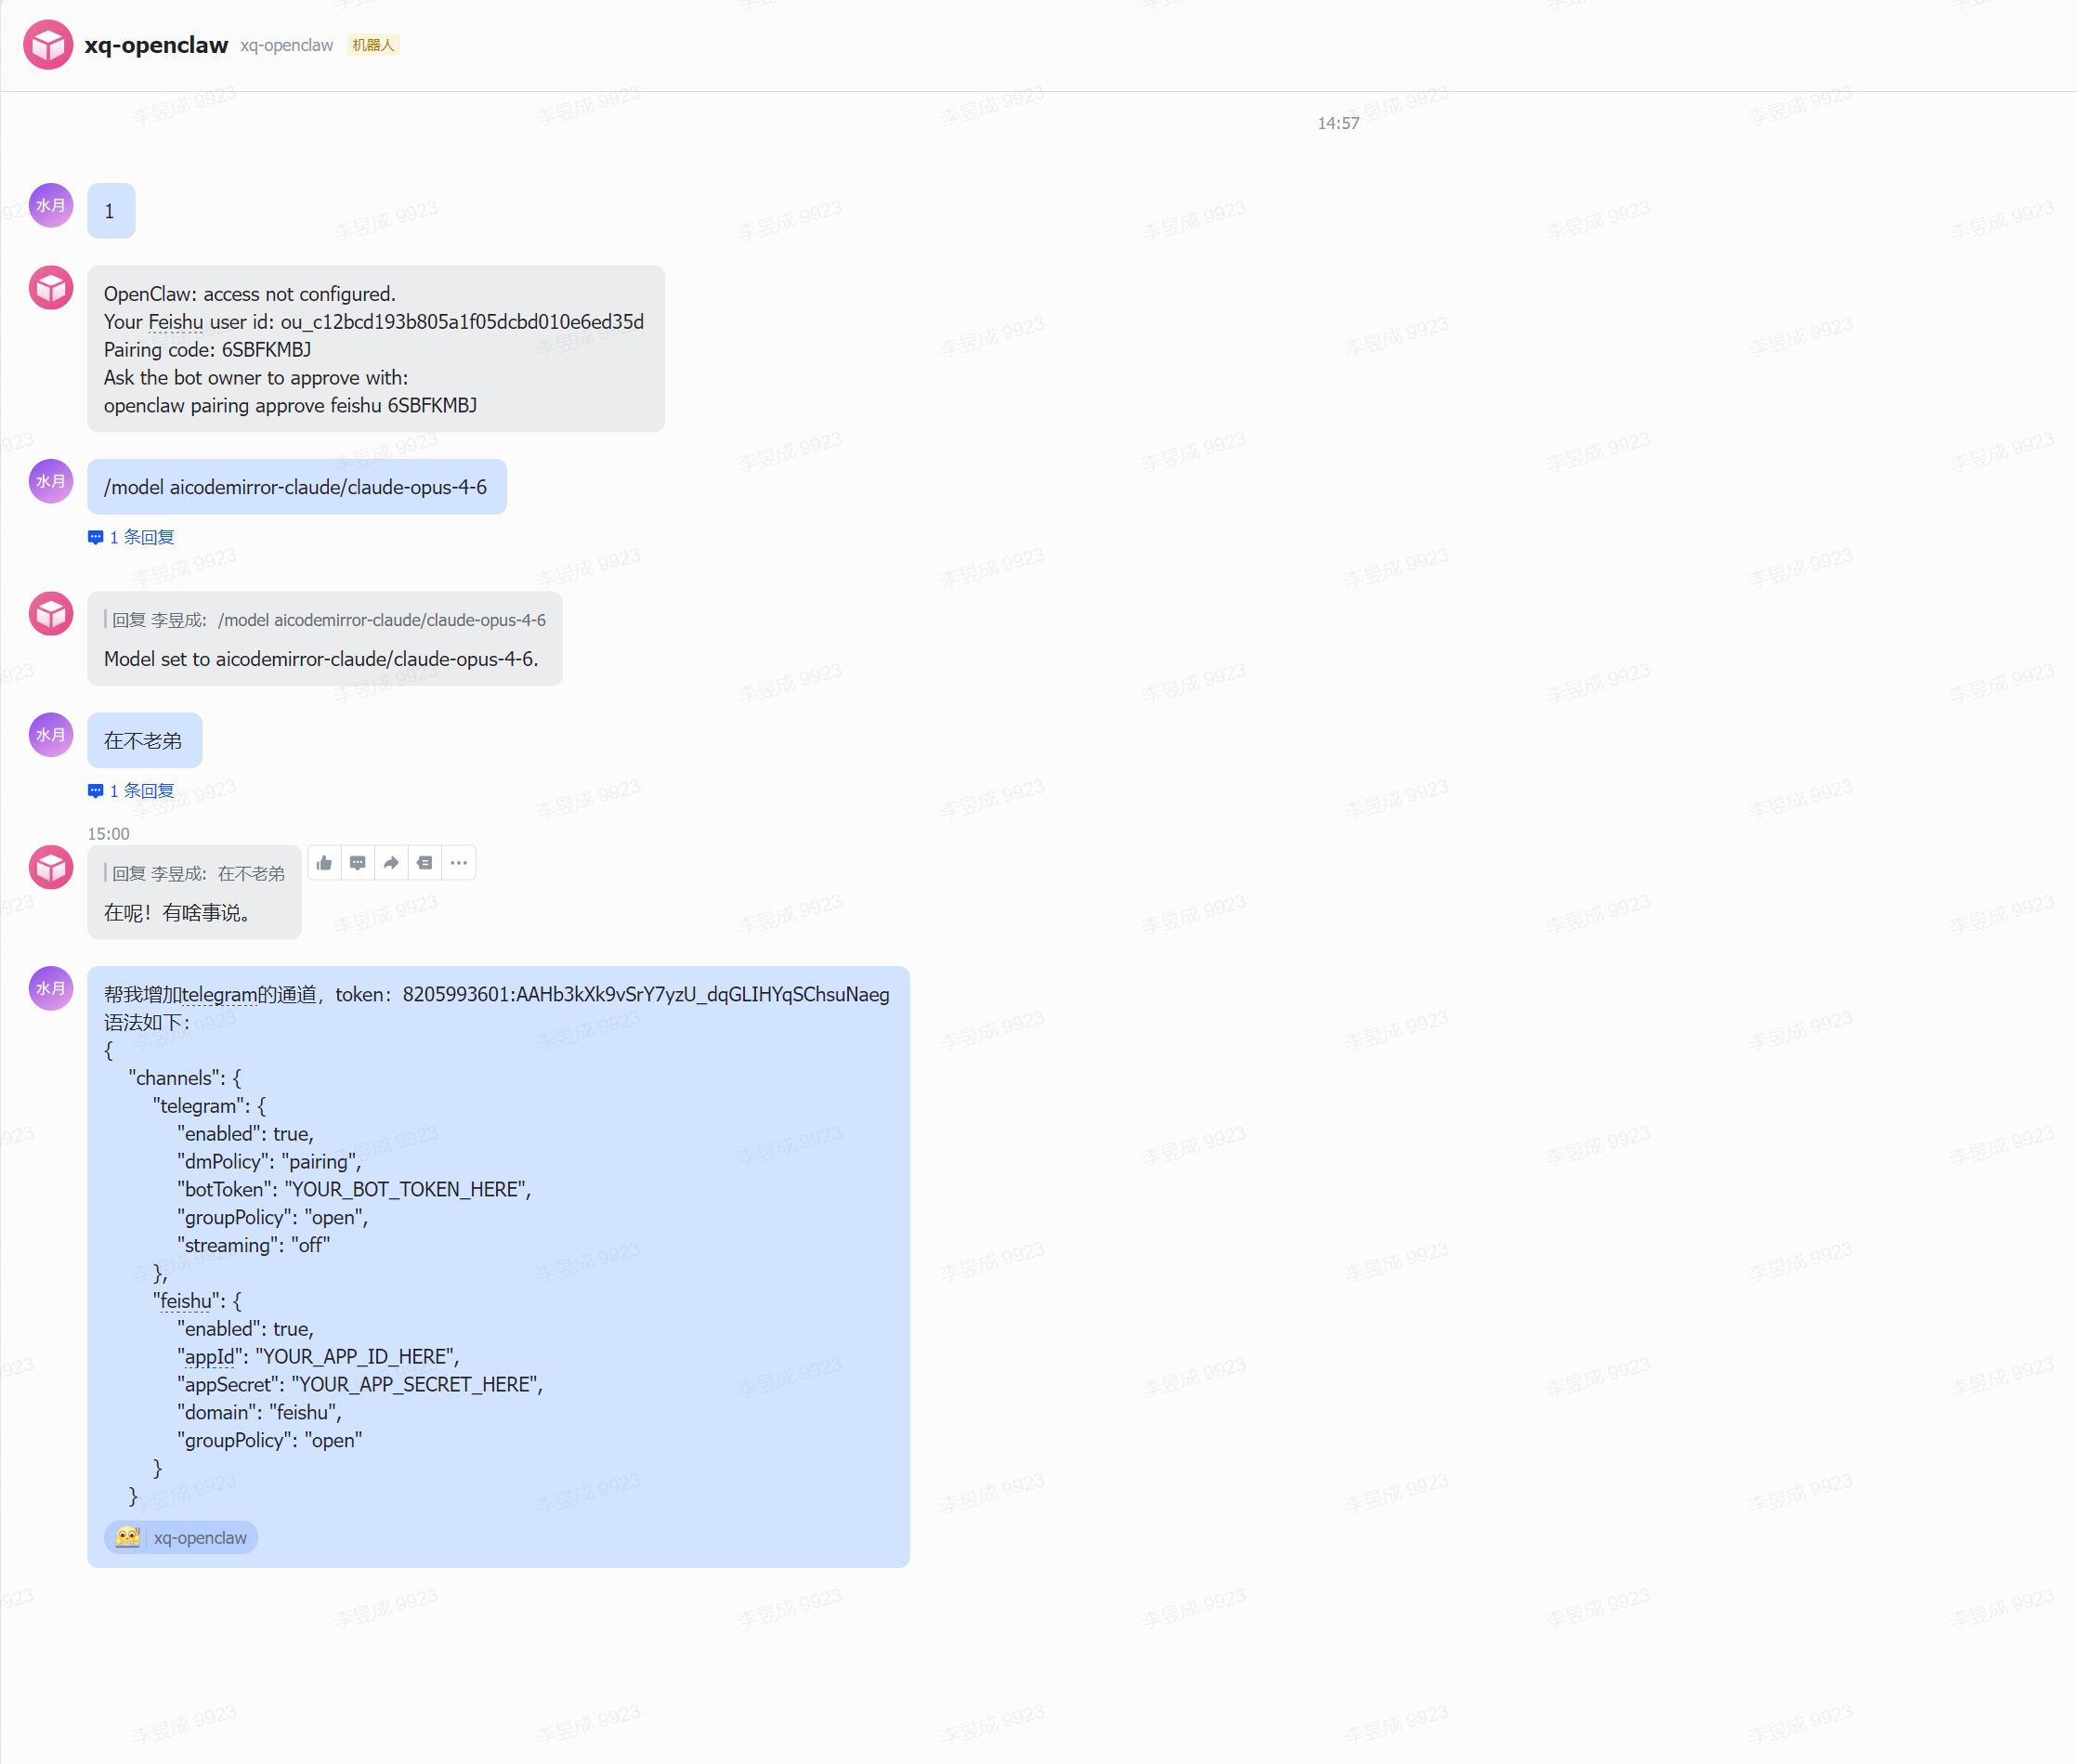The height and width of the screenshot is (1764, 2077).
Task: Click the 15:00 timestamp
Action: click(x=108, y=834)
